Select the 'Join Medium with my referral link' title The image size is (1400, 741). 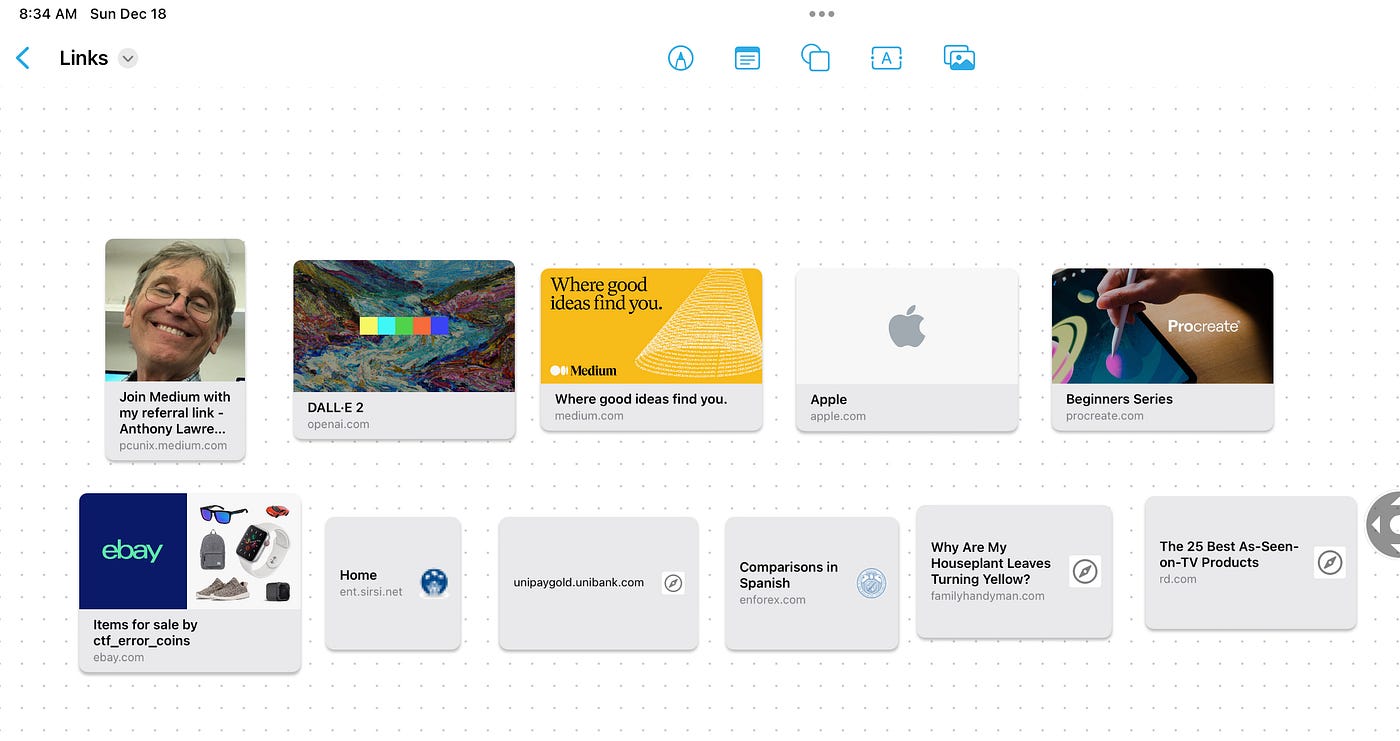click(x=175, y=413)
